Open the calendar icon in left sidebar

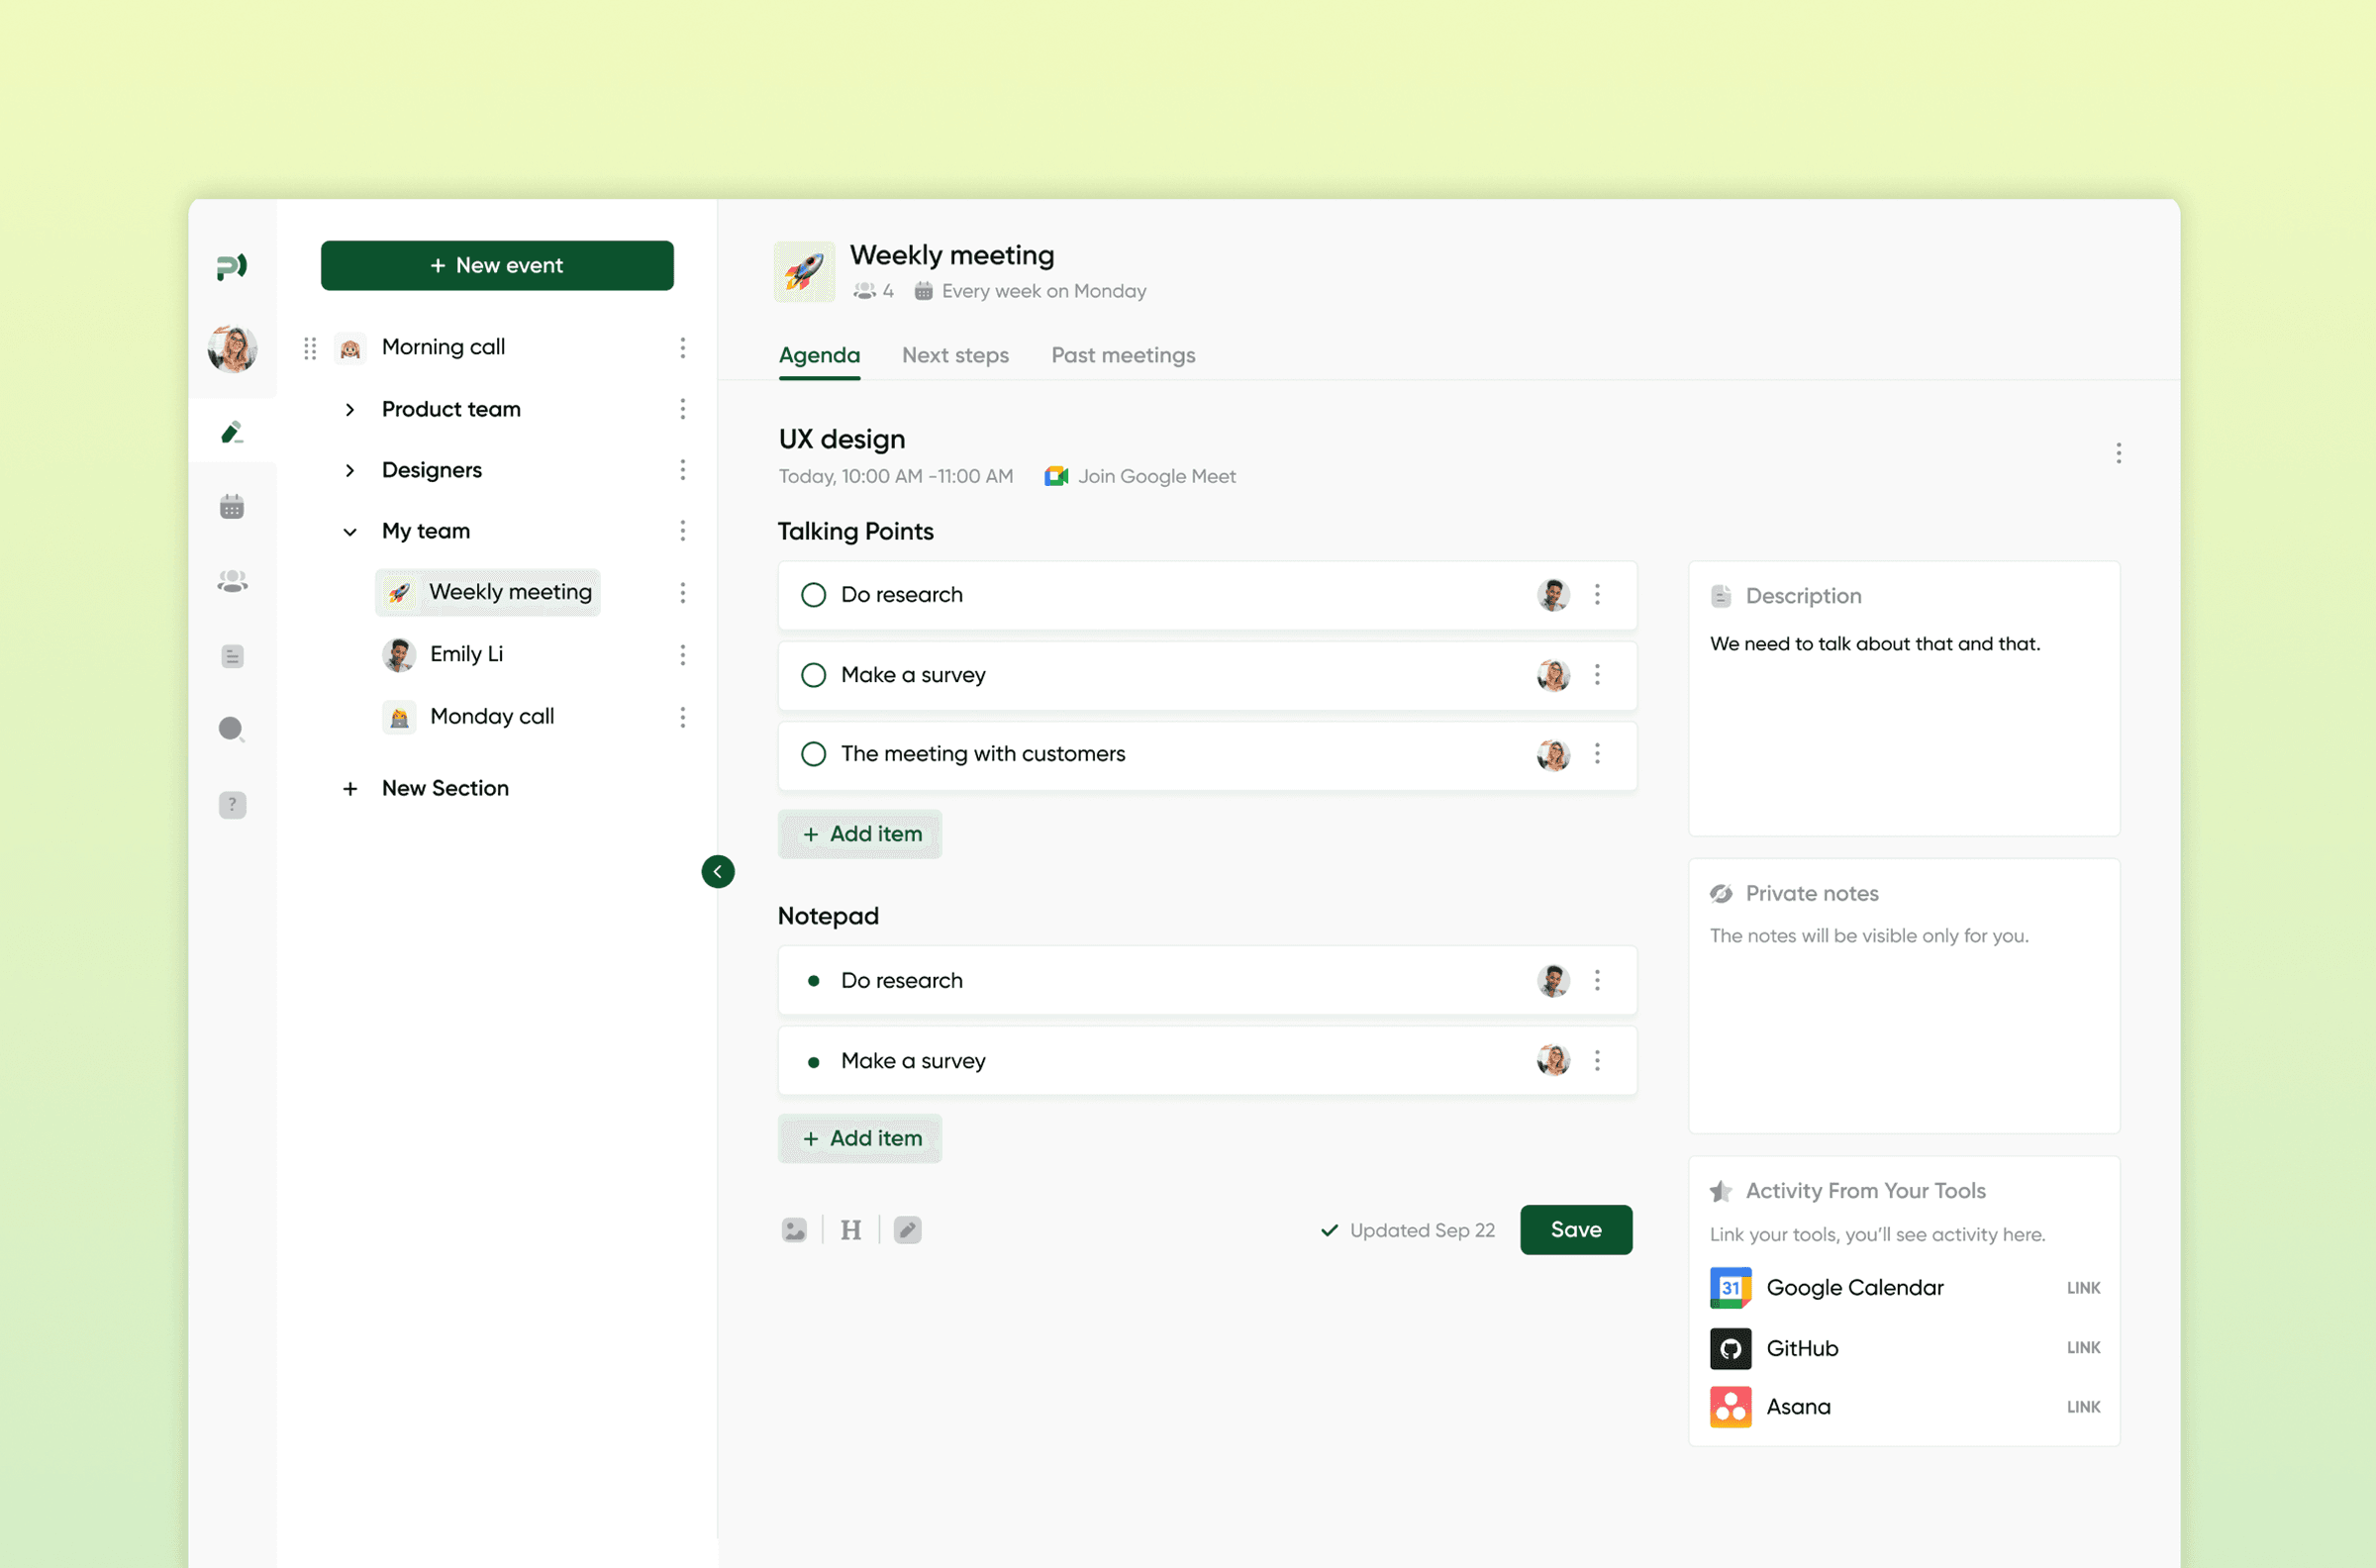pos(232,507)
